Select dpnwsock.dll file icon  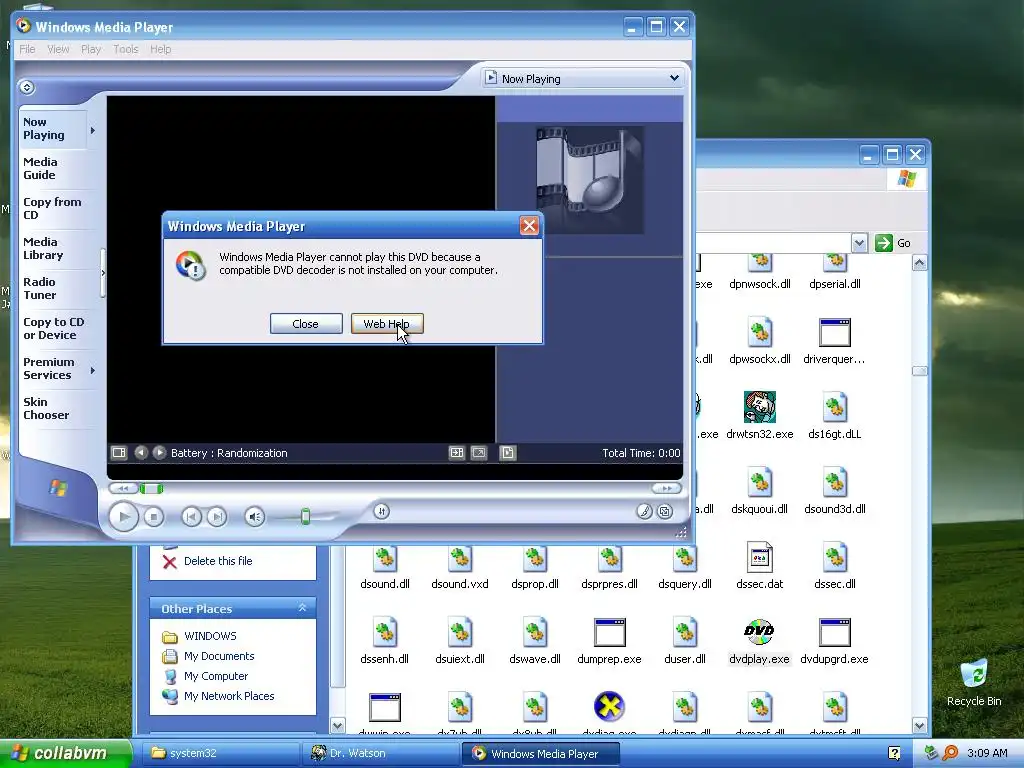(760, 274)
